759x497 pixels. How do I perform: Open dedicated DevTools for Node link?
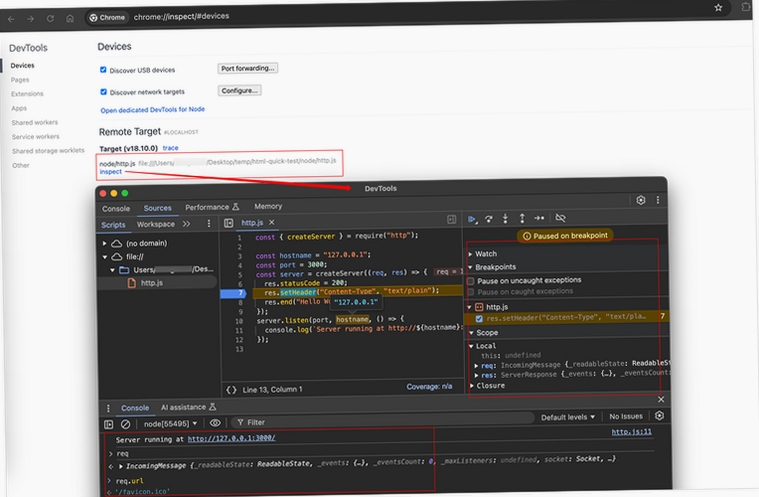tap(152, 110)
